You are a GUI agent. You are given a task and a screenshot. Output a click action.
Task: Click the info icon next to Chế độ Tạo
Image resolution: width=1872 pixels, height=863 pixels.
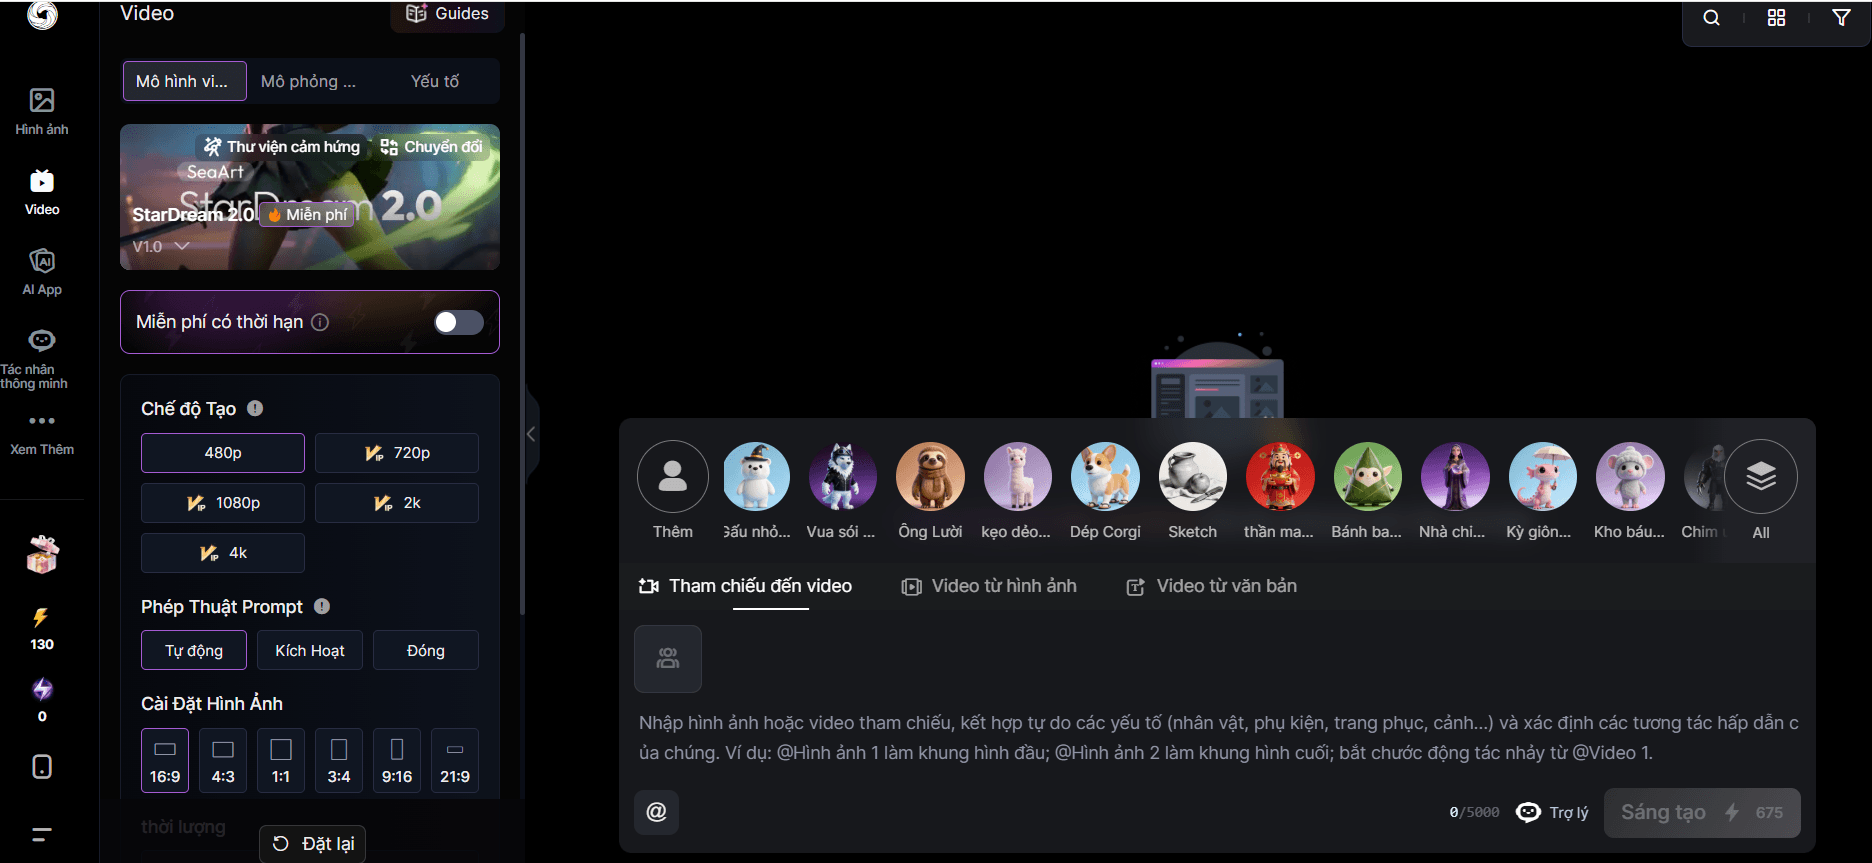255,408
